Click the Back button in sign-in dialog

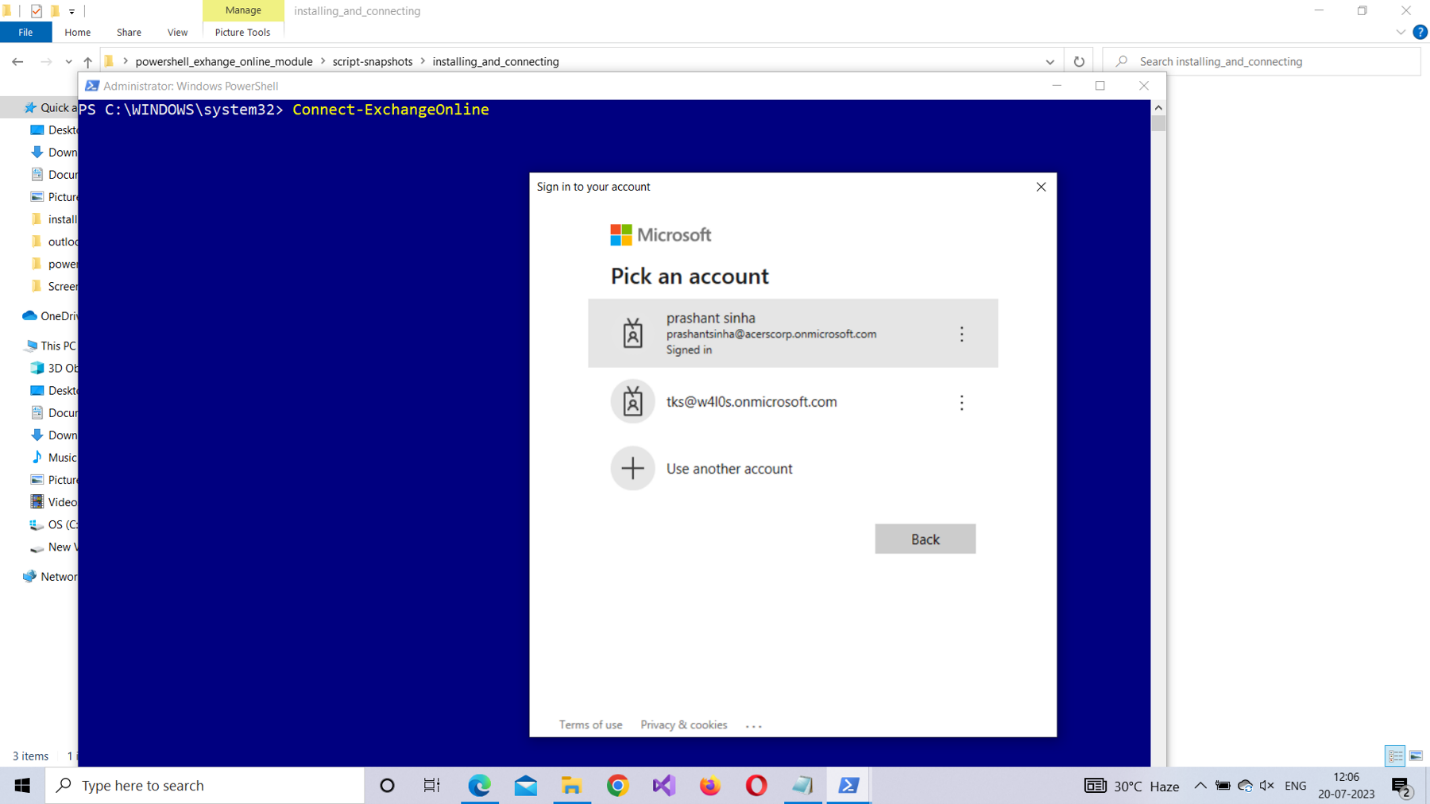[x=925, y=539]
